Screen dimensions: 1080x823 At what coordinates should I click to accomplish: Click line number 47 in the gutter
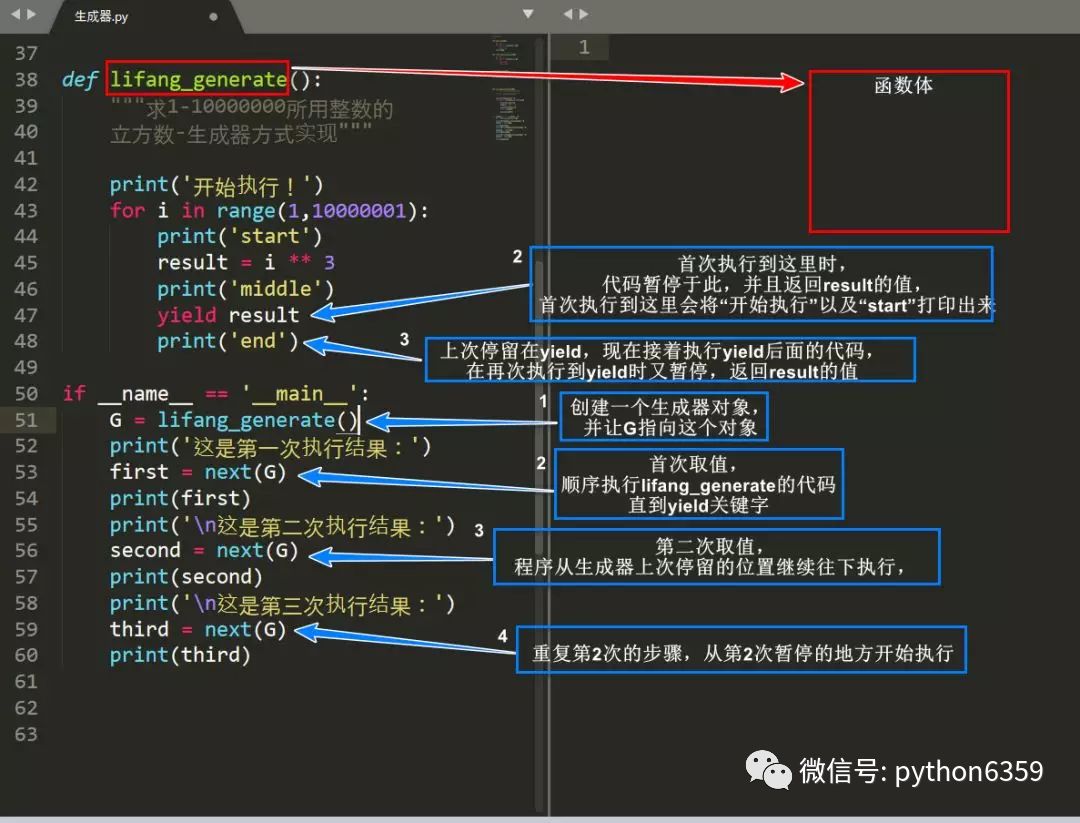pyautogui.click(x=26, y=315)
